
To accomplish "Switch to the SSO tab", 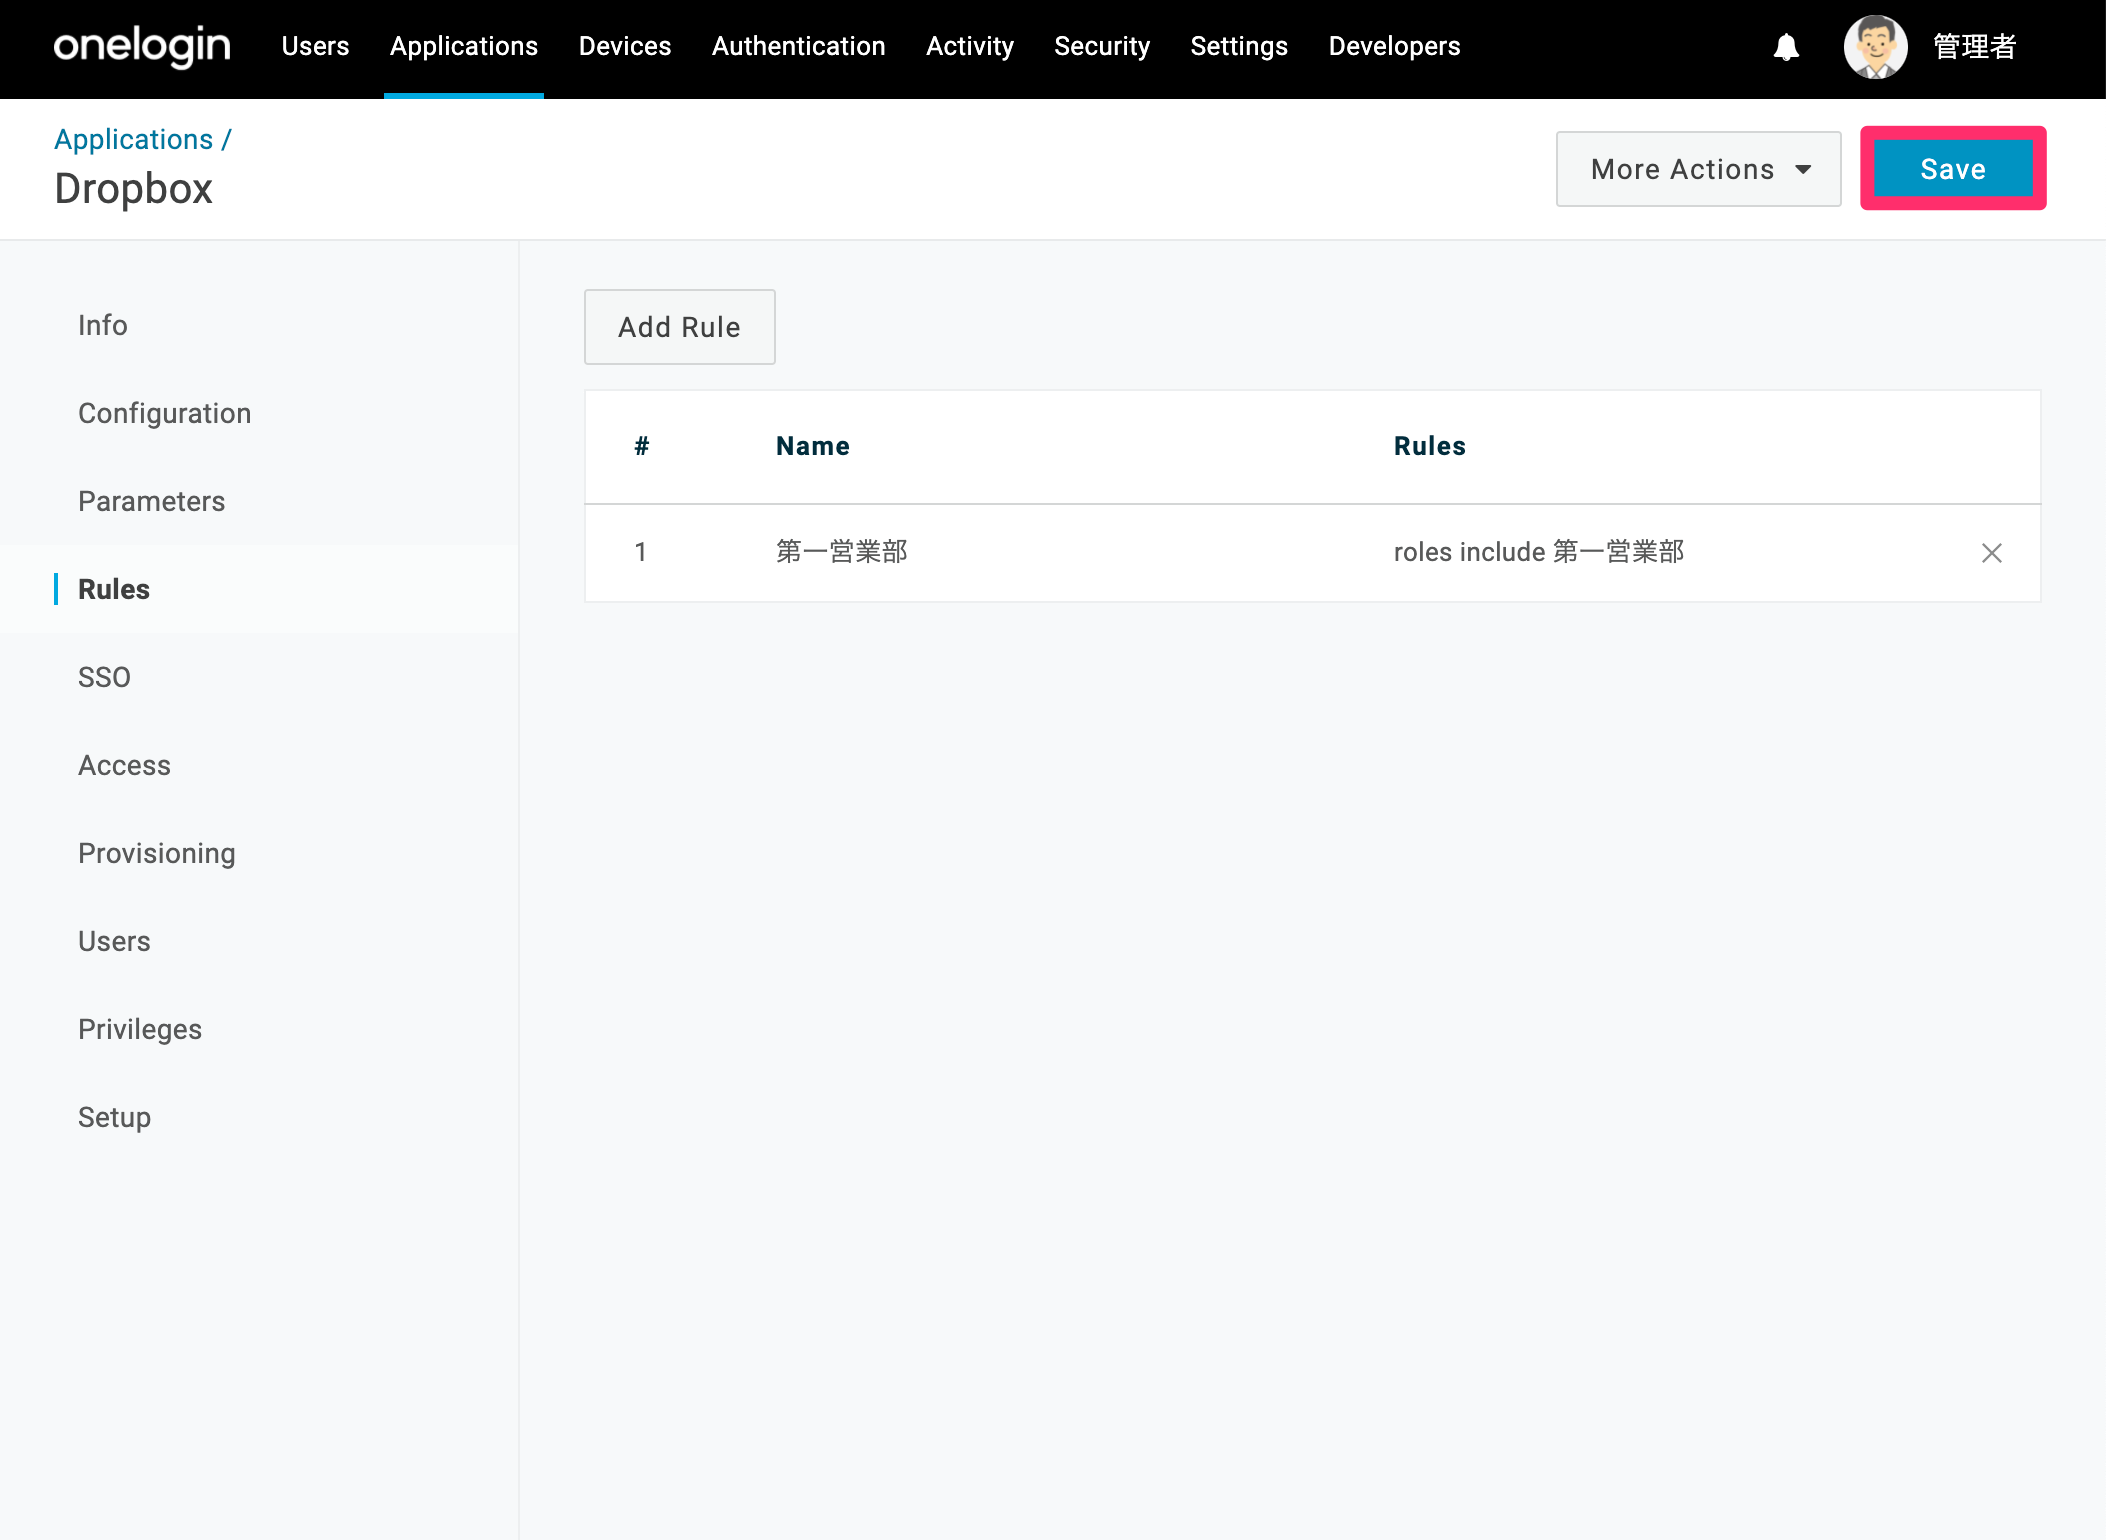I will [104, 677].
